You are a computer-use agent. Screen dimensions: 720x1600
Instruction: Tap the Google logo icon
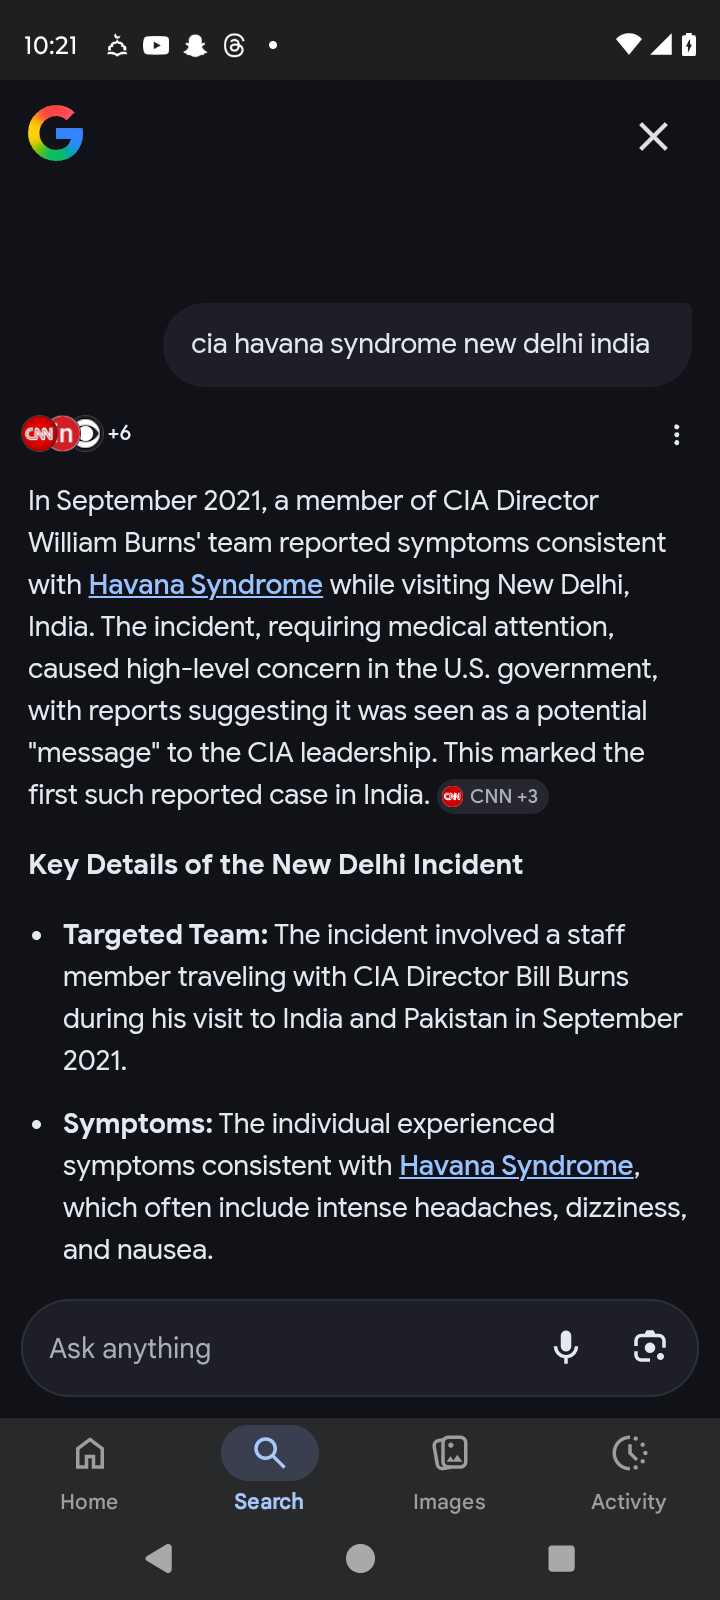[55, 134]
